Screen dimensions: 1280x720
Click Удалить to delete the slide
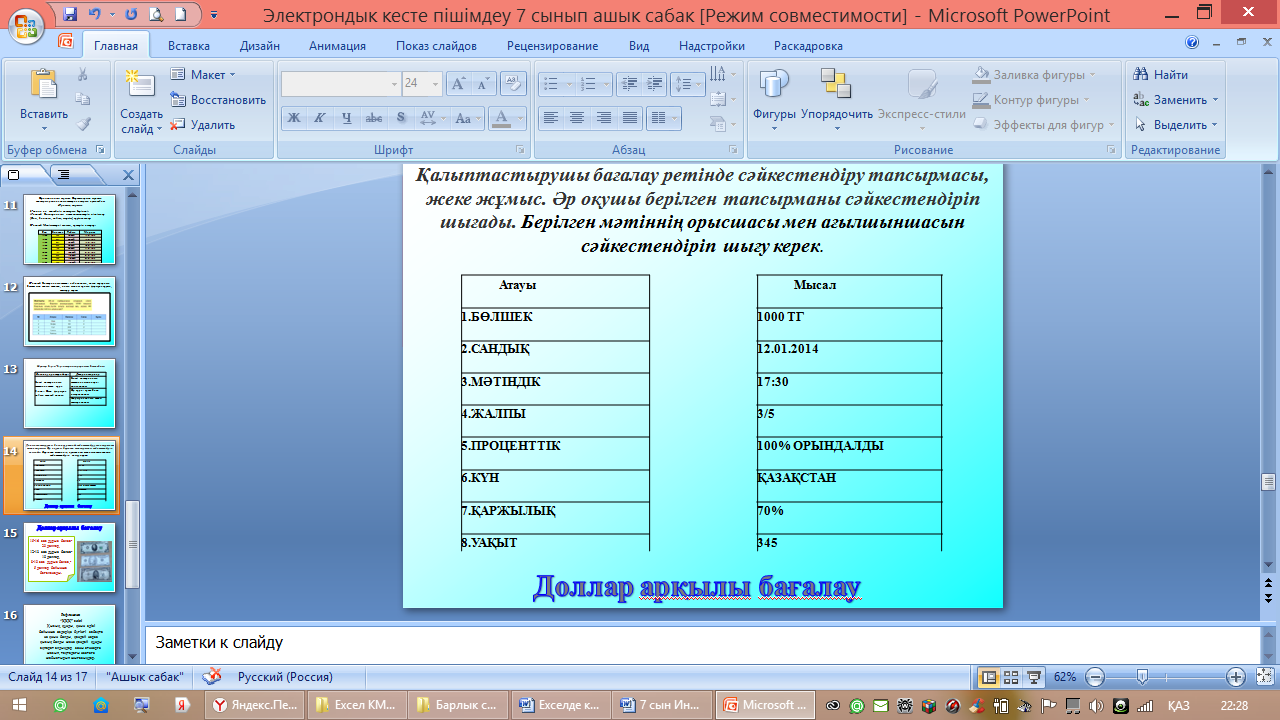pos(203,125)
